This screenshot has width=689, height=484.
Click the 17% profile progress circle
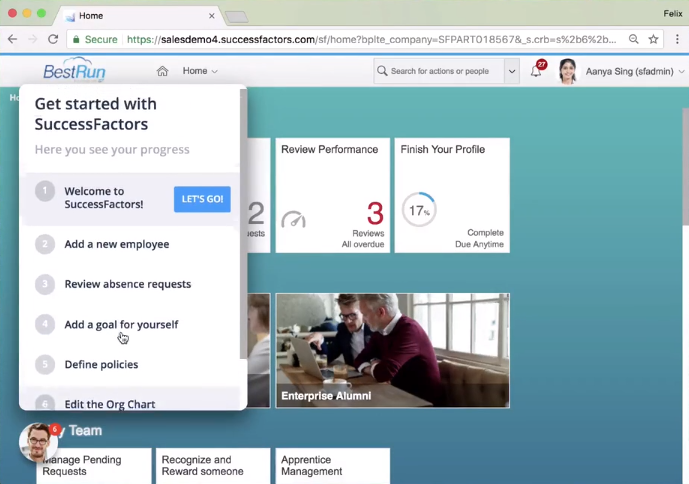[x=419, y=210]
